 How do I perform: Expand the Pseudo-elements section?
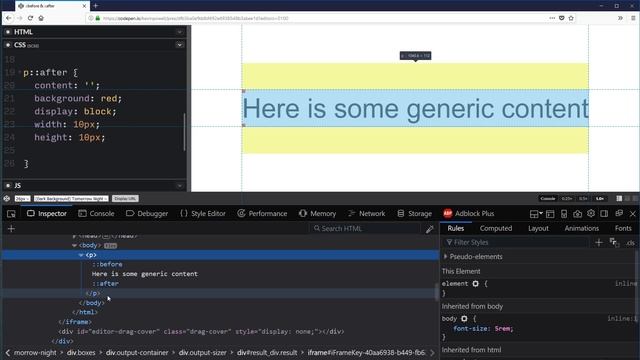click(x=445, y=257)
